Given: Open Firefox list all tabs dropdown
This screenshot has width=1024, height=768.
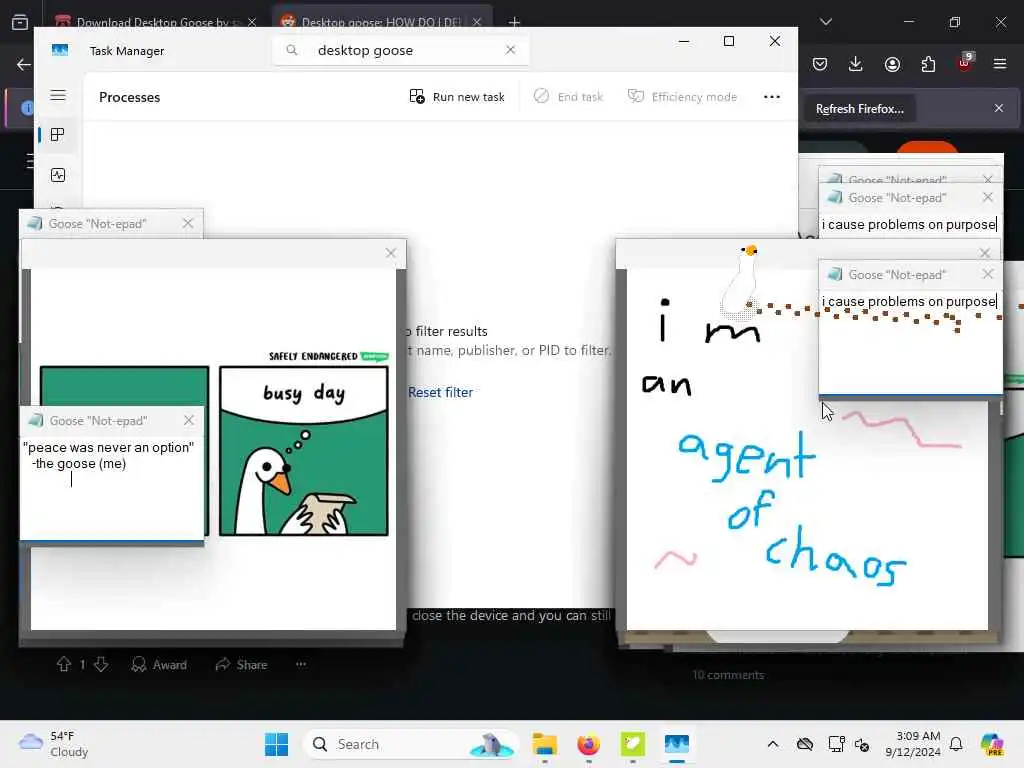Looking at the screenshot, I should point(826,22).
